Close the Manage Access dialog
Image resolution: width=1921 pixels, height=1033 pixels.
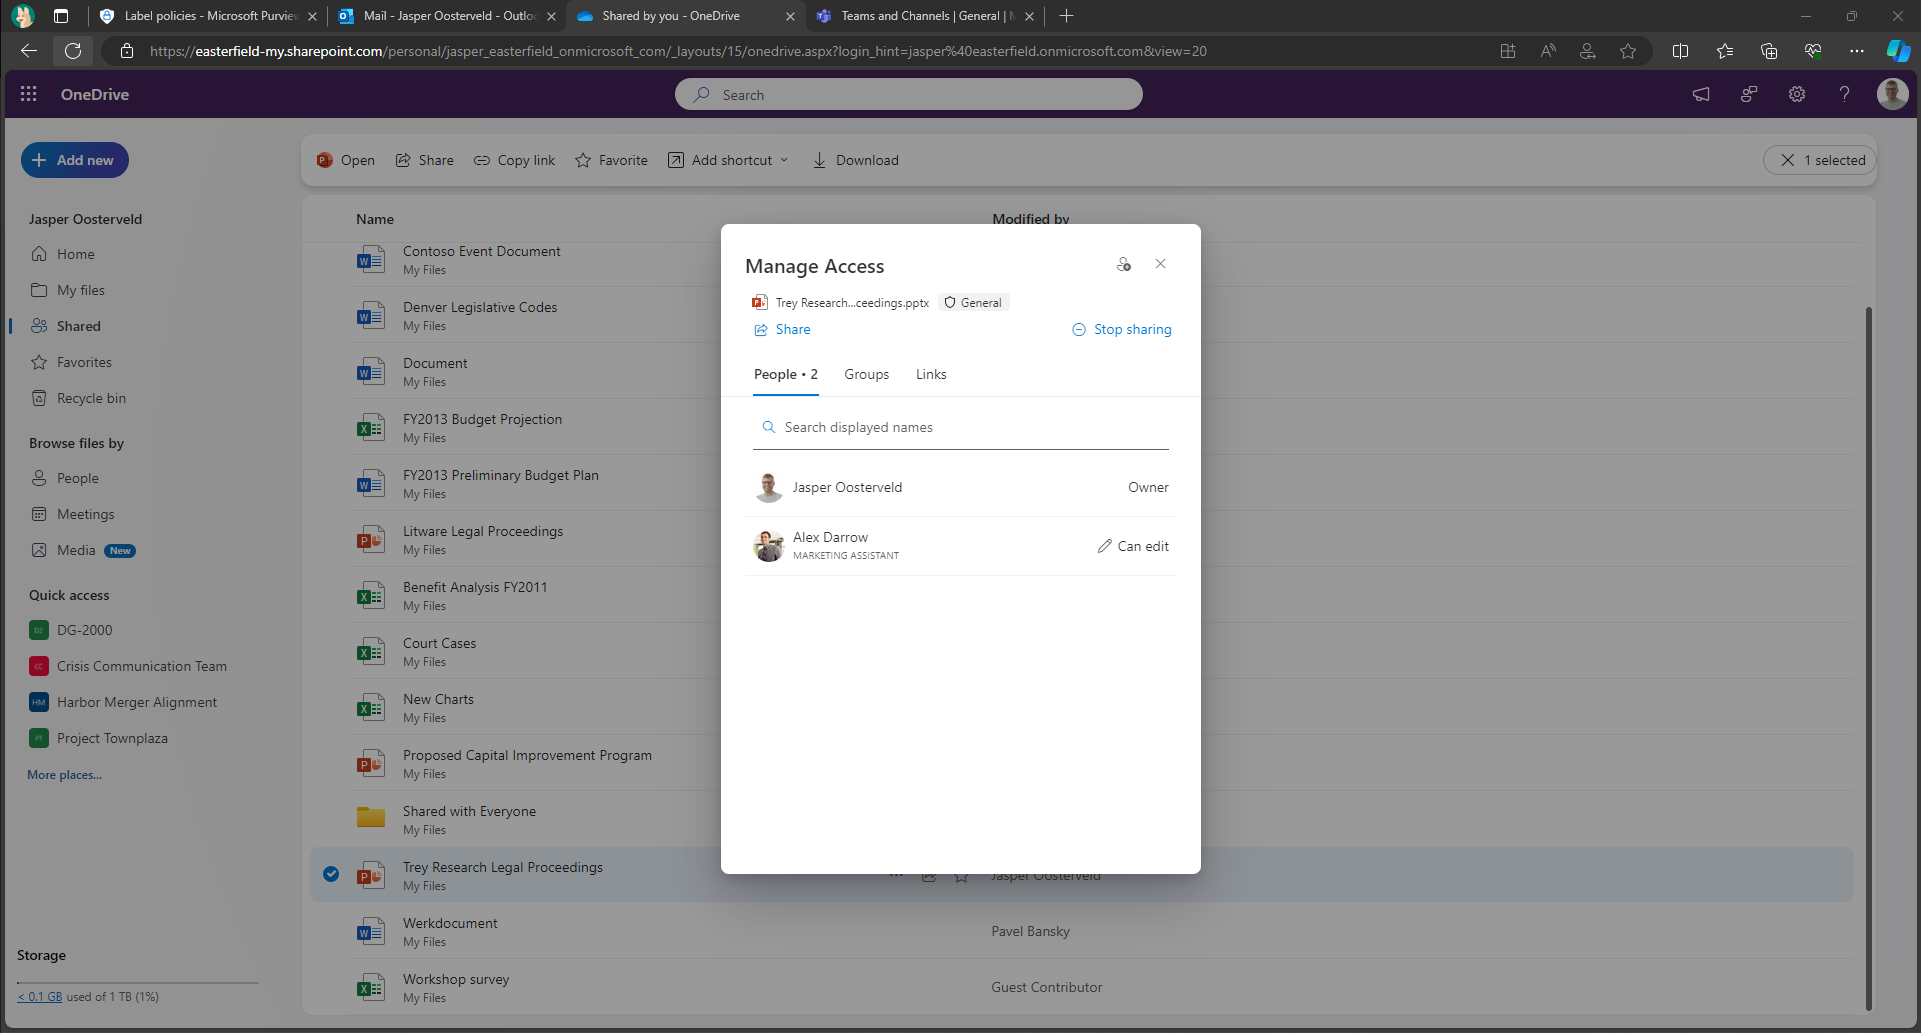[1160, 264]
